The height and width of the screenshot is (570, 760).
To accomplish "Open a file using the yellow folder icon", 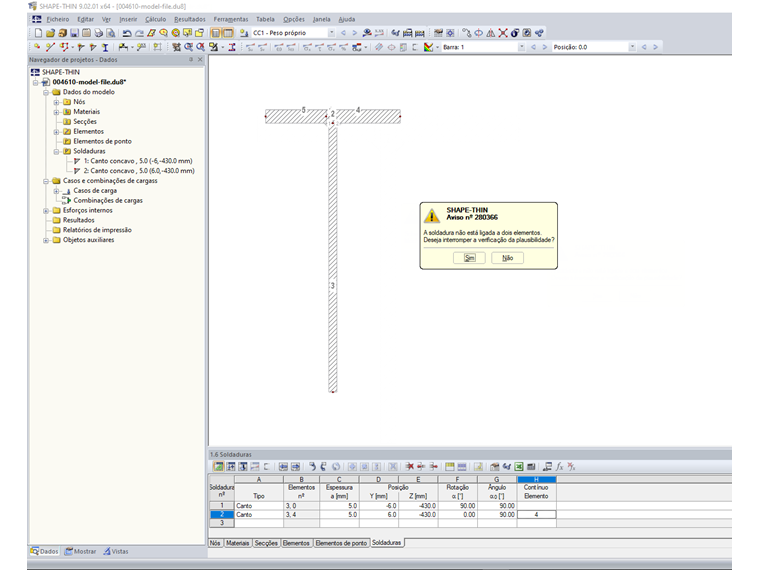I will pyautogui.click(x=50, y=33).
